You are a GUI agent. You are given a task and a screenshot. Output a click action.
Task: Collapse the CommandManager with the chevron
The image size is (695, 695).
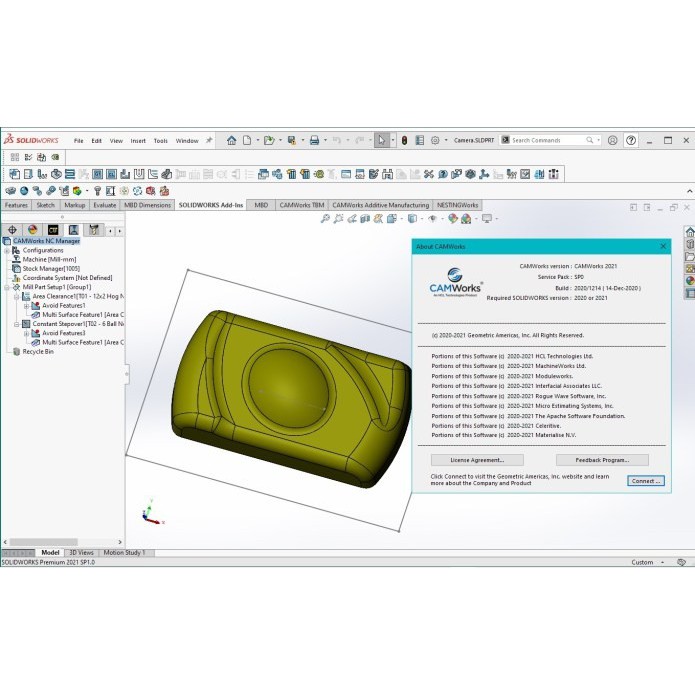pos(690,191)
